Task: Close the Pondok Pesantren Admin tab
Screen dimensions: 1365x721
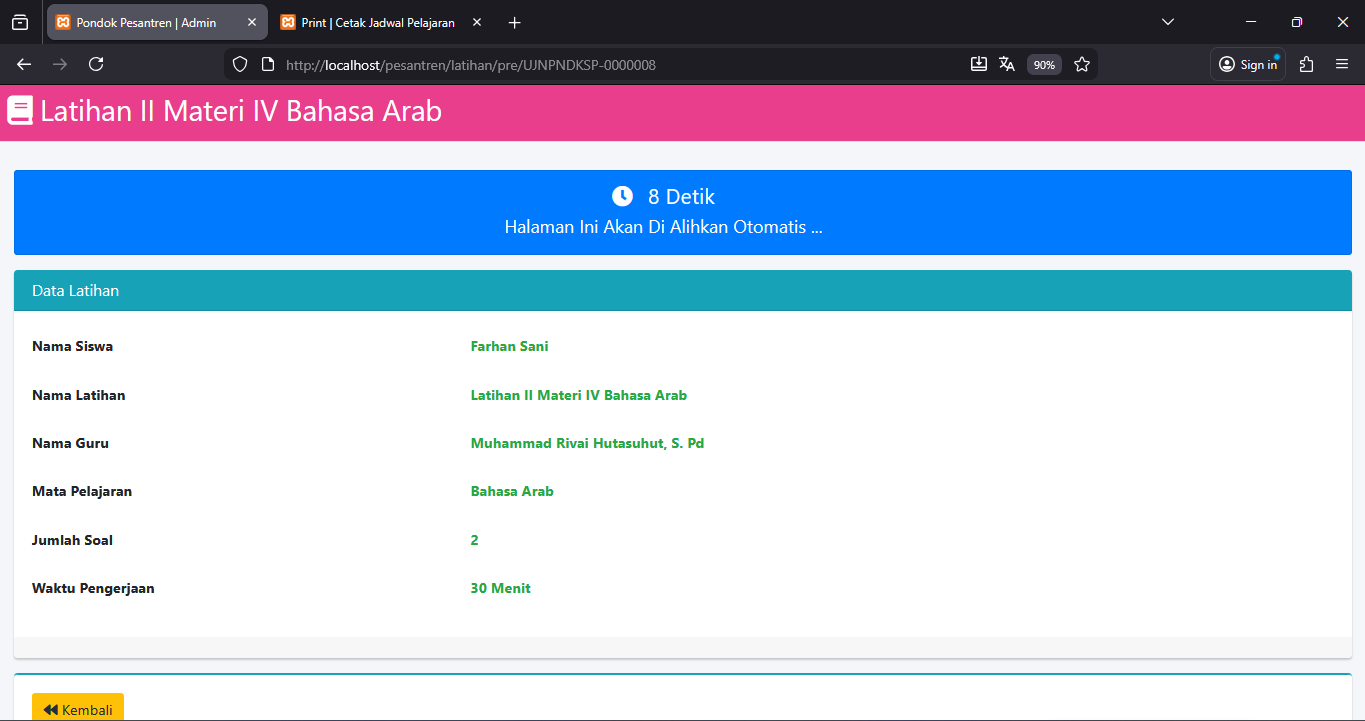Action: click(252, 22)
